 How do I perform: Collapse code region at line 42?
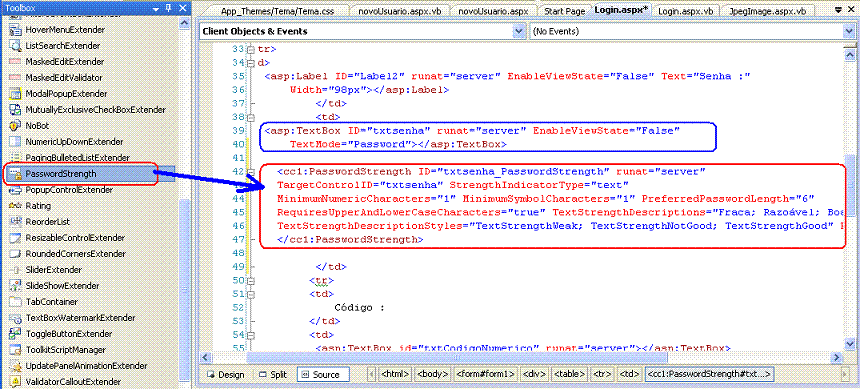251,172
